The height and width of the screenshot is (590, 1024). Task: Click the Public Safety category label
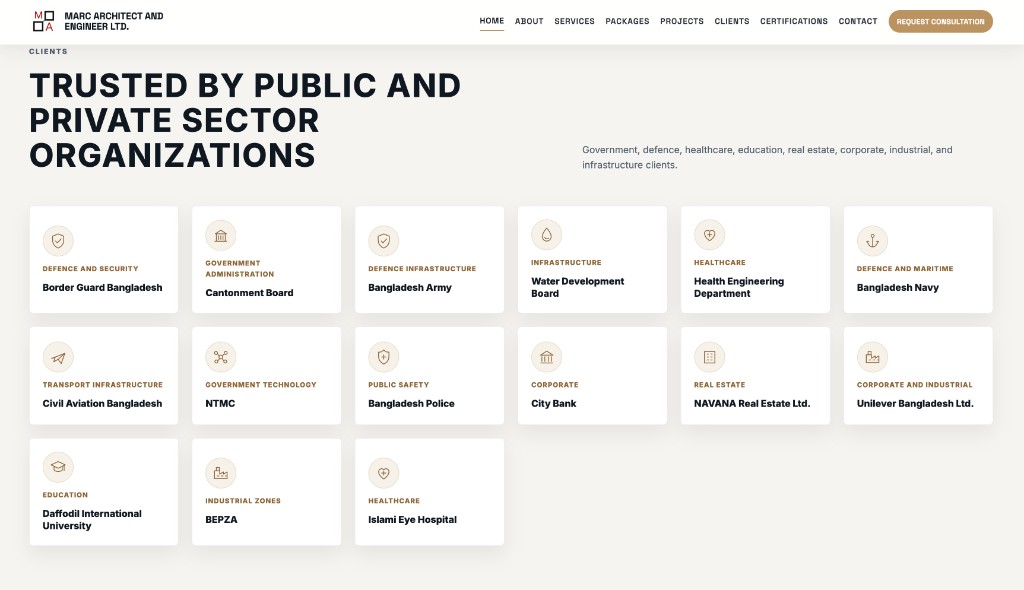398,385
